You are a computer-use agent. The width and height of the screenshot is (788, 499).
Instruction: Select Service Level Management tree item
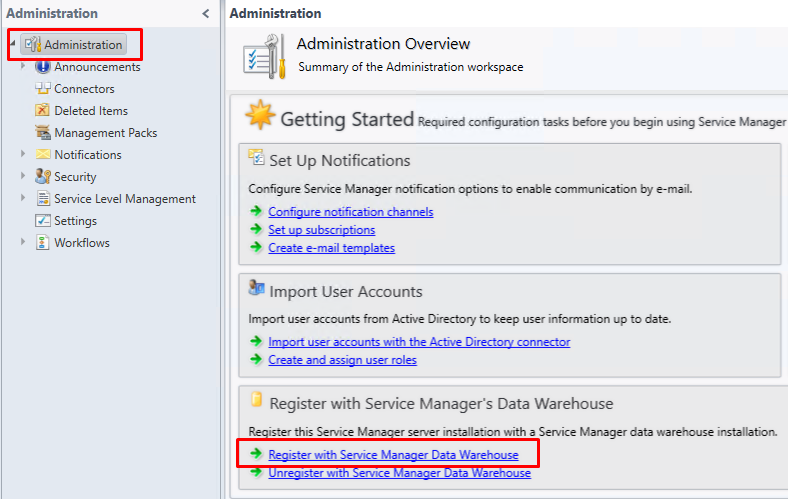125,199
